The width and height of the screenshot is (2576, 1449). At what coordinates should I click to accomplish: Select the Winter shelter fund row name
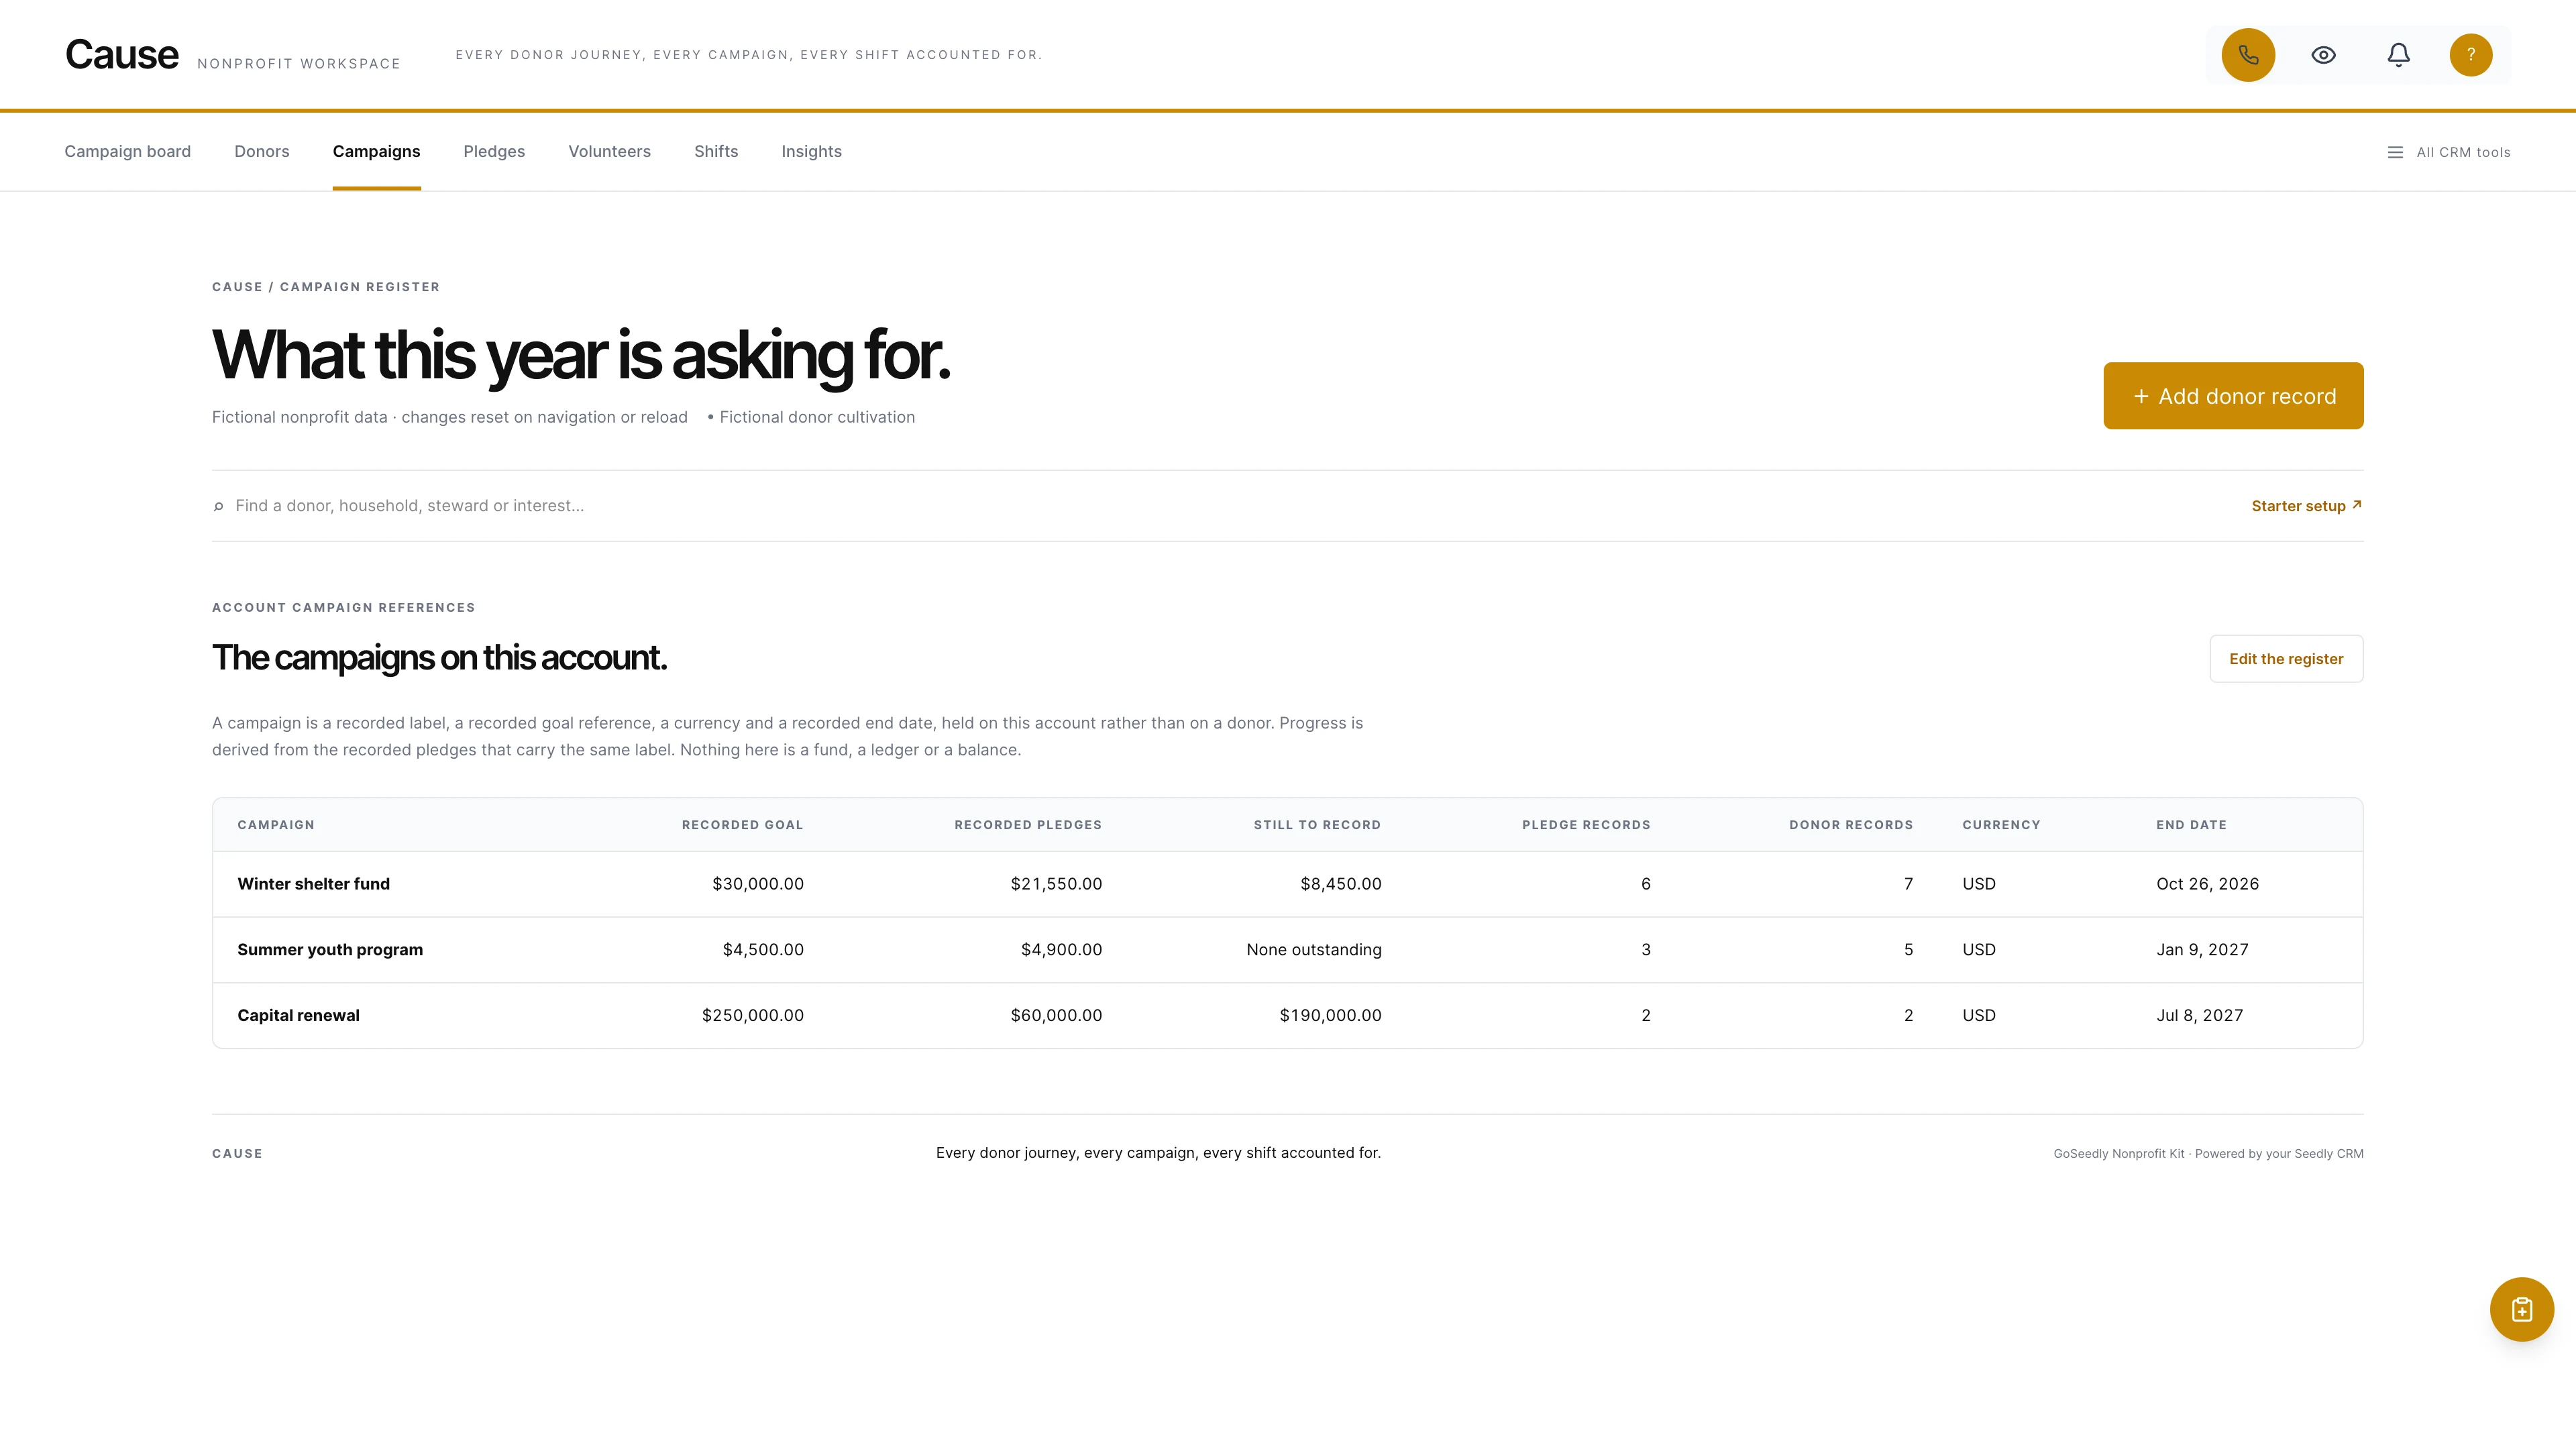coord(313,884)
